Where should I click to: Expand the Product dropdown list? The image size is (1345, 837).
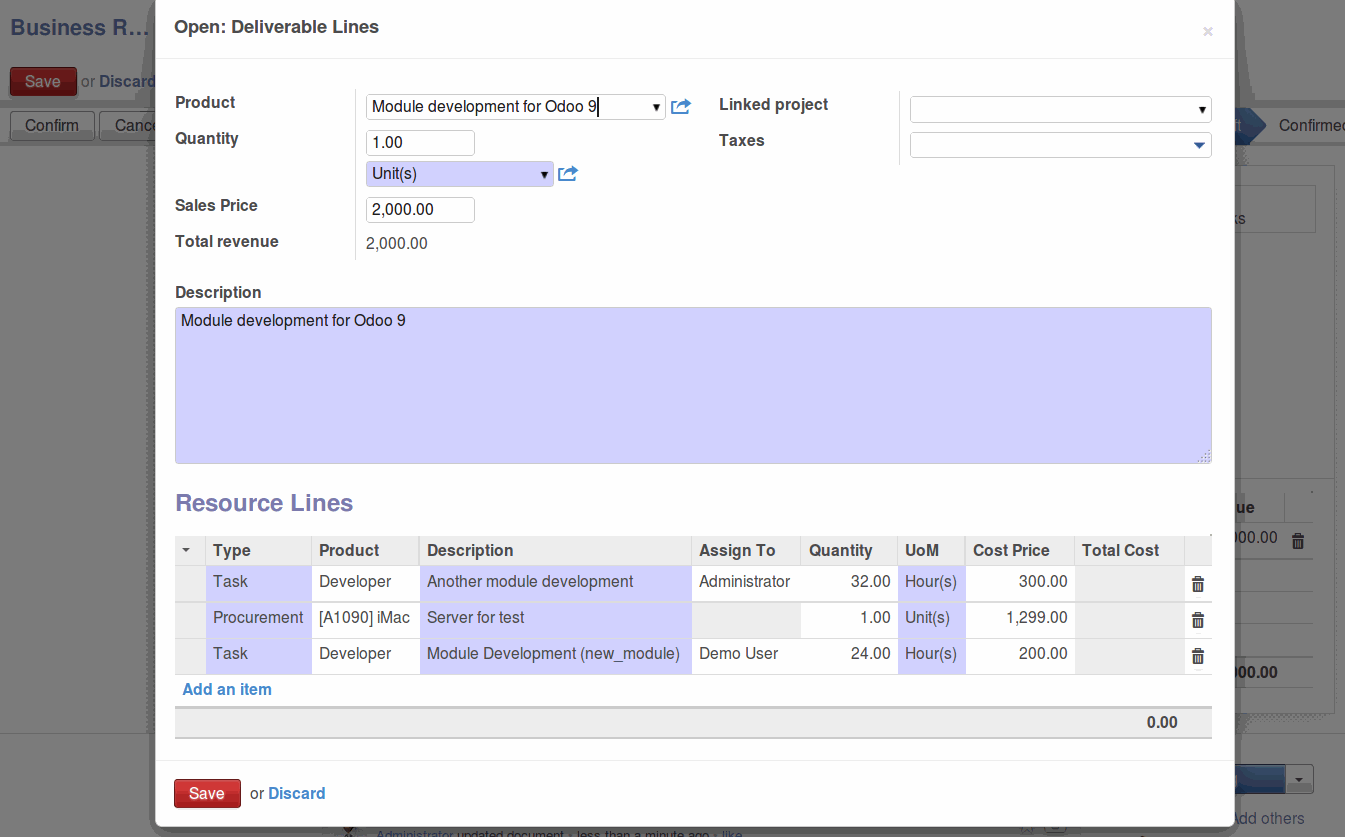pos(657,106)
